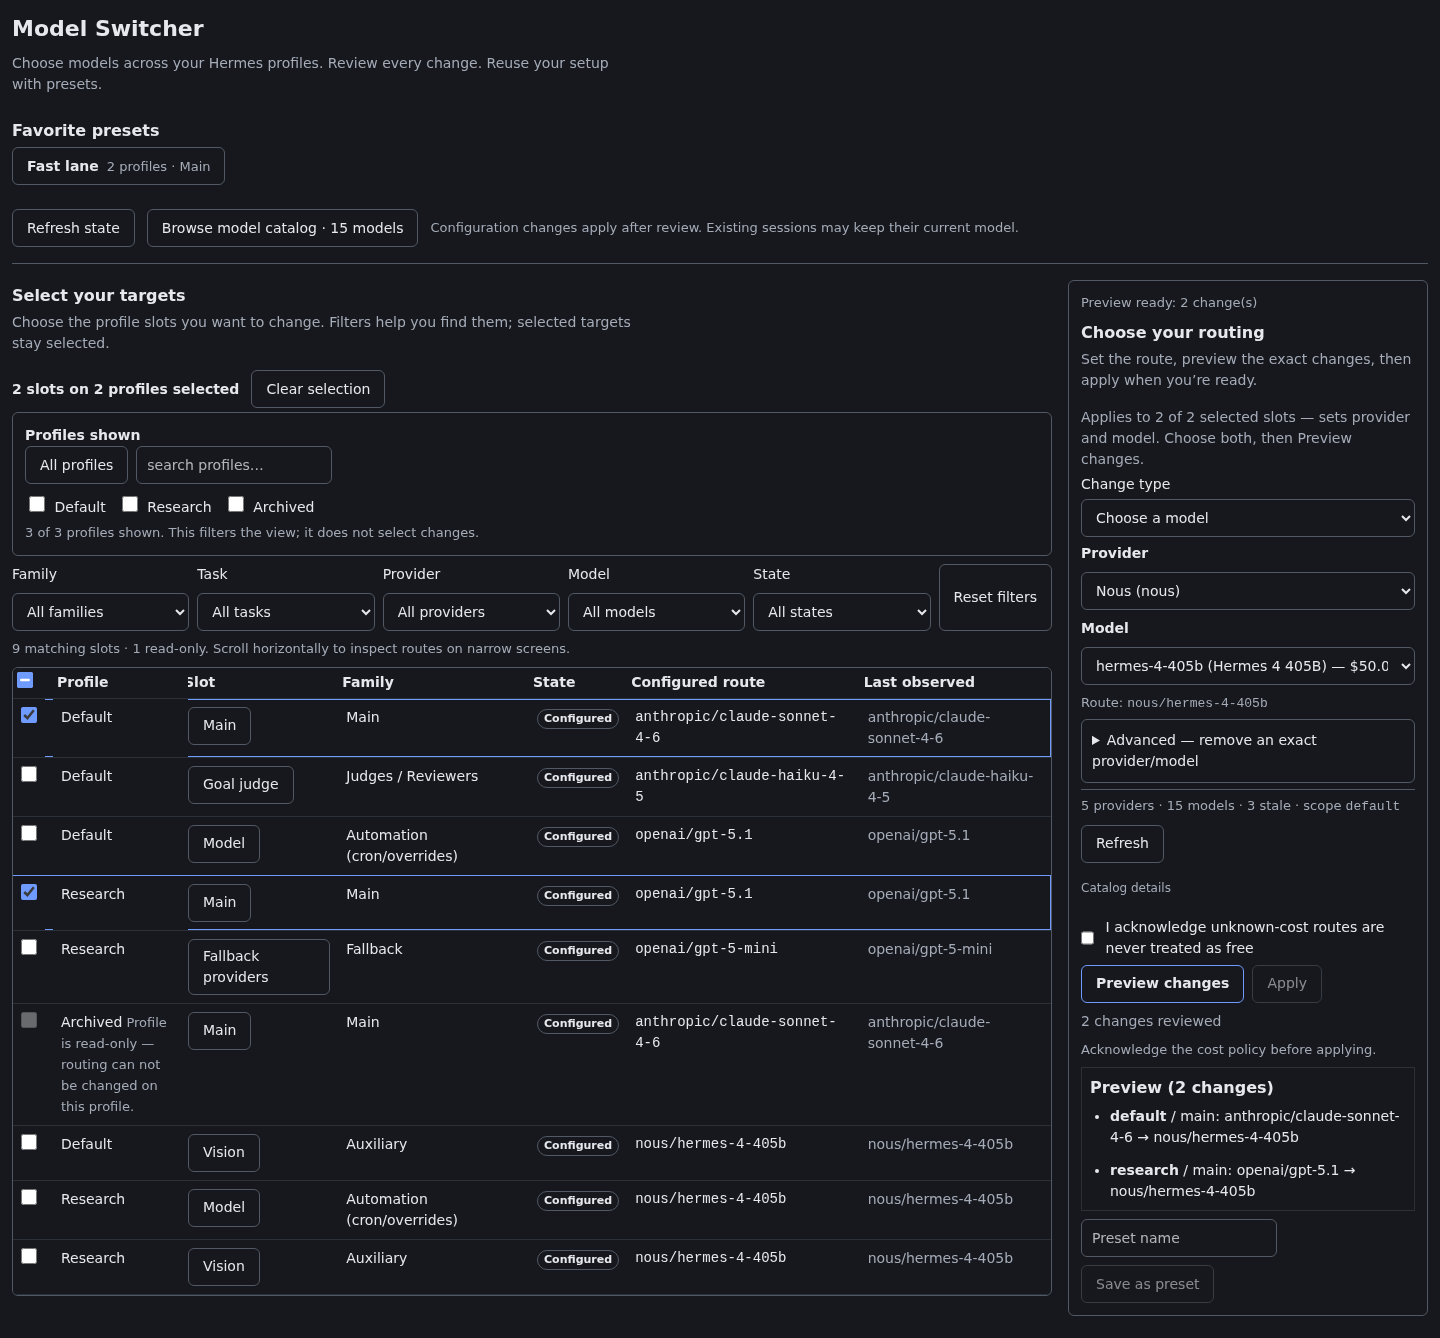This screenshot has height=1338, width=1440.
Task: Click Preview changes button
Action: tap(1162, 983)
